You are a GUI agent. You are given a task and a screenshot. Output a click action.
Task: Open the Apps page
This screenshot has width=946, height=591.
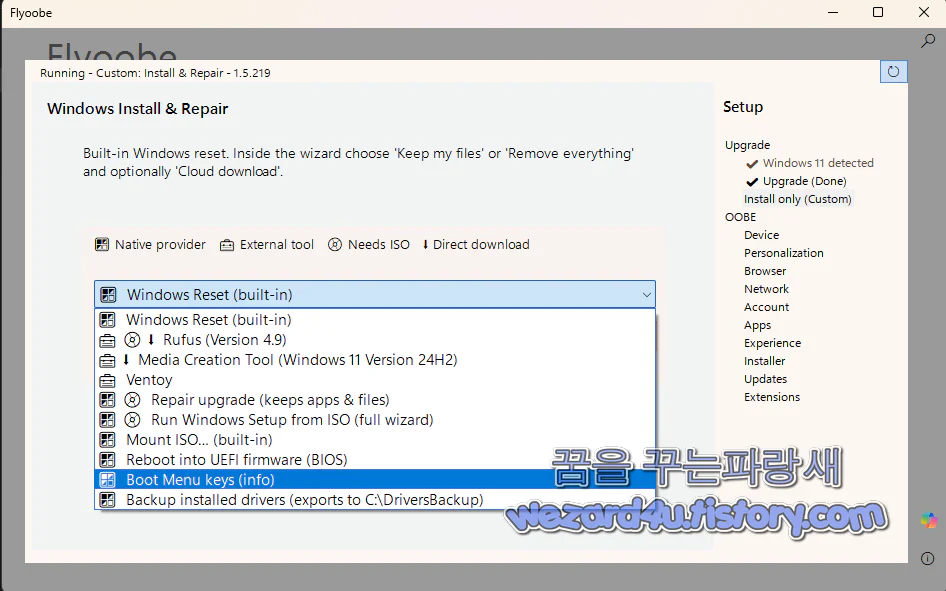758,326
